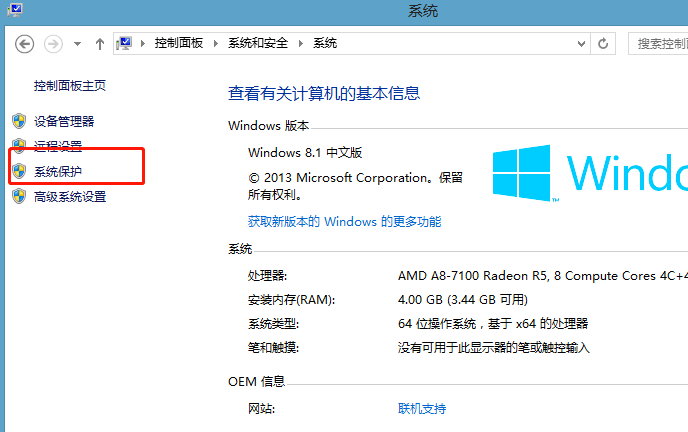The height and width of the screenshot is (432, 688).
Task: Expand the chevron after 系统和安全
Action: tap(301, 43)
